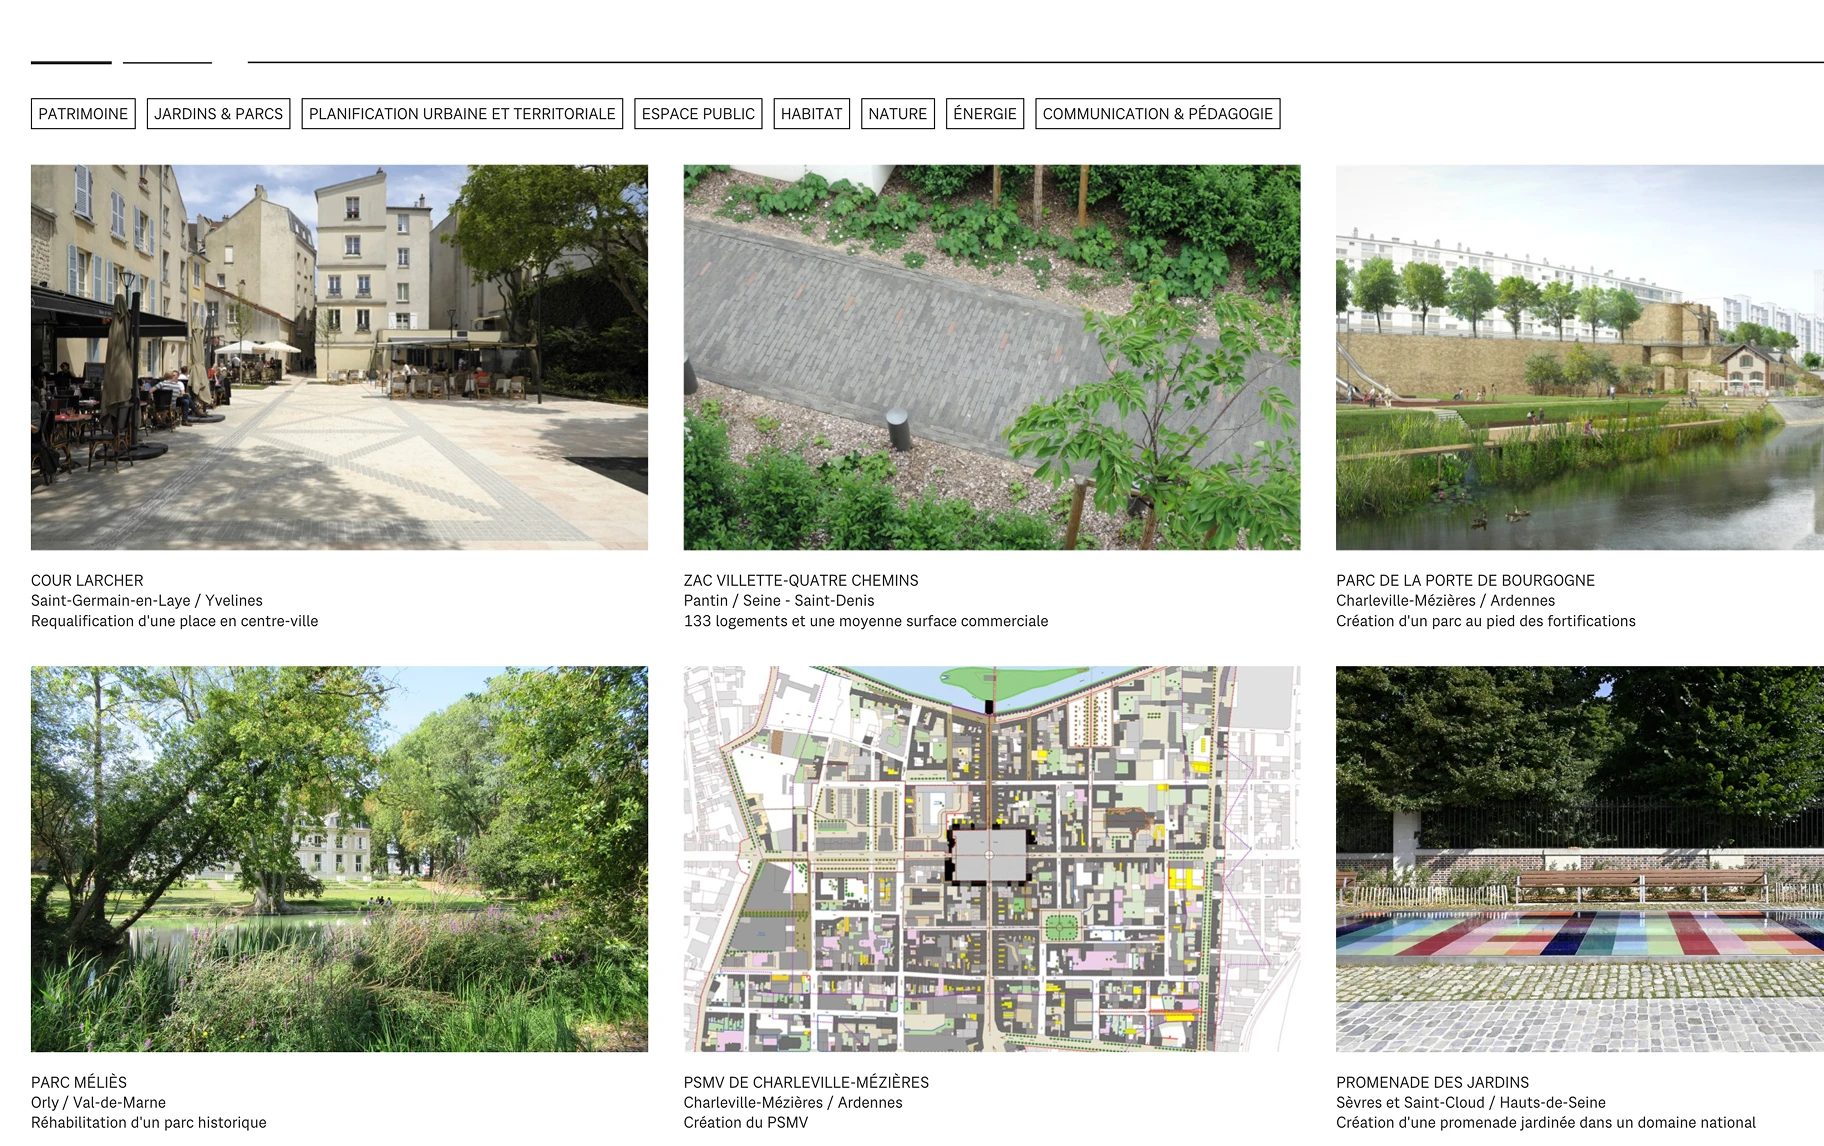
Task: Open PROMENADE DES JARDINS project title
Action: click(1432, 1082)
